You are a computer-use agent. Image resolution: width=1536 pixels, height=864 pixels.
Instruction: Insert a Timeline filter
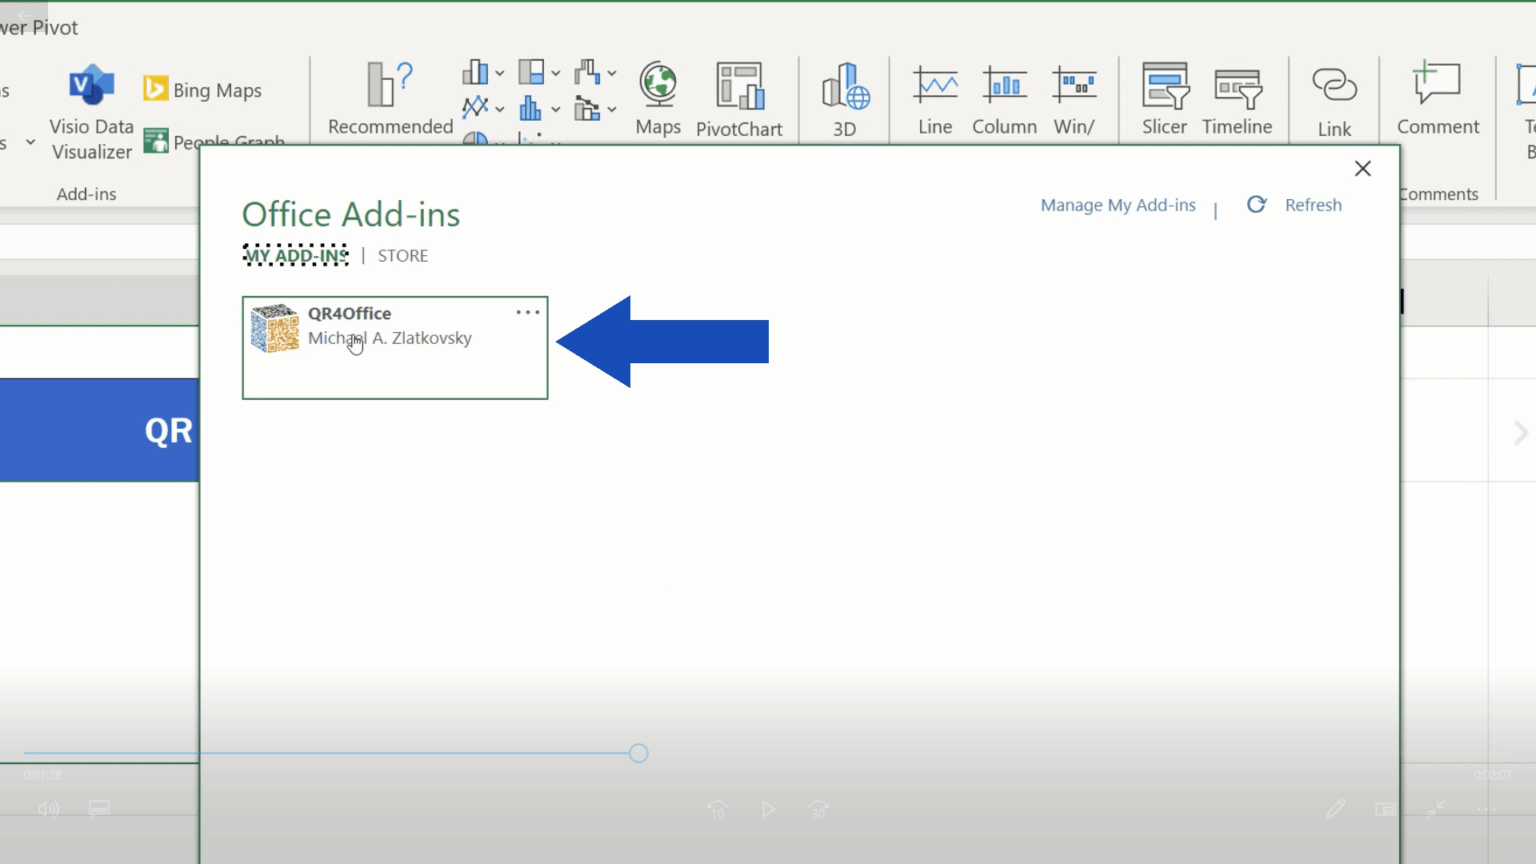(1237, 98)
